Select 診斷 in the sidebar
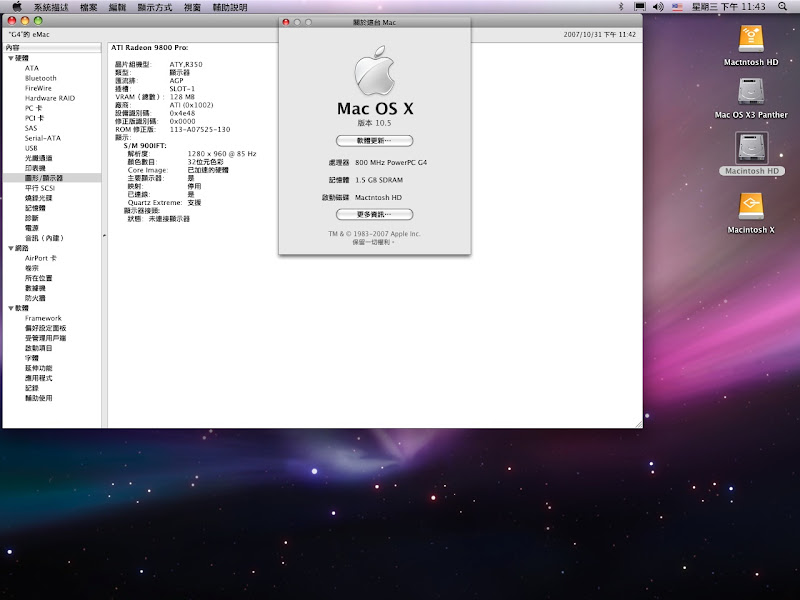 [32, 218]
